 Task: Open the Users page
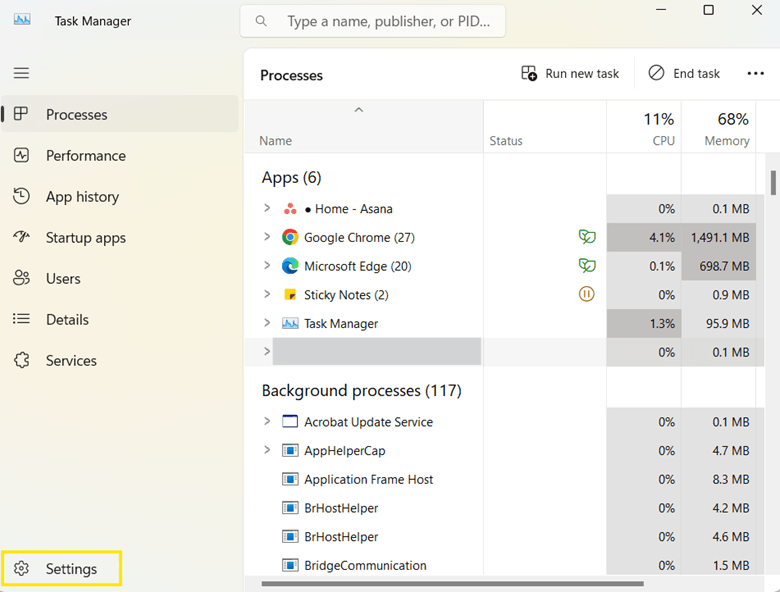pyautogui.click(x=119, y=278)
